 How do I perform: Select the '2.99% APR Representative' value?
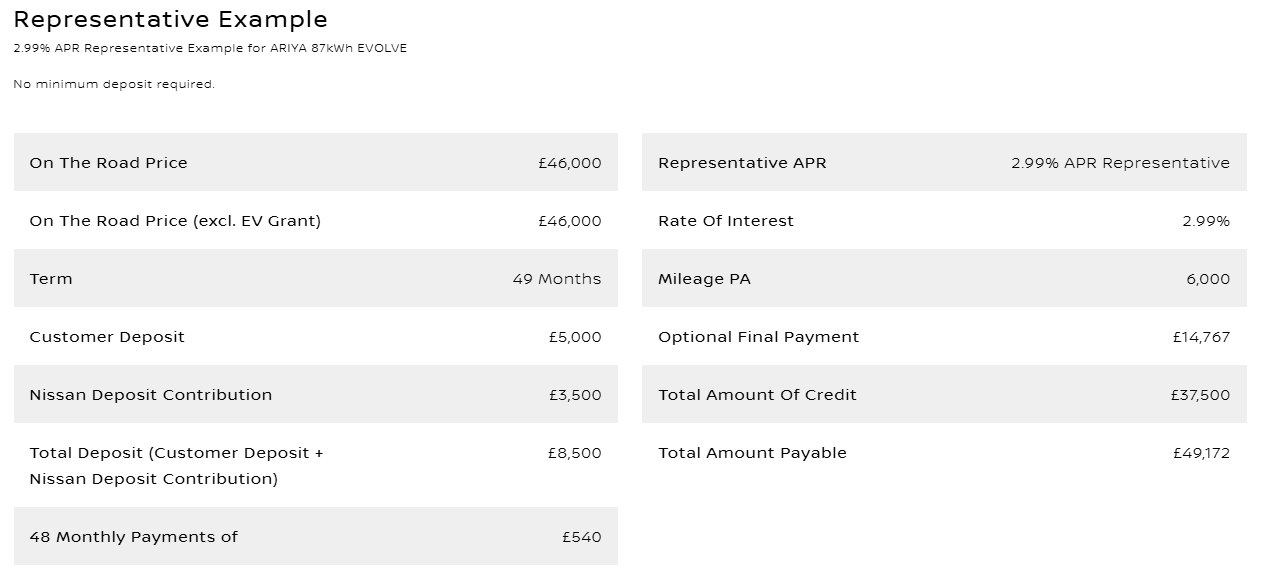[x=1120, y=163]
